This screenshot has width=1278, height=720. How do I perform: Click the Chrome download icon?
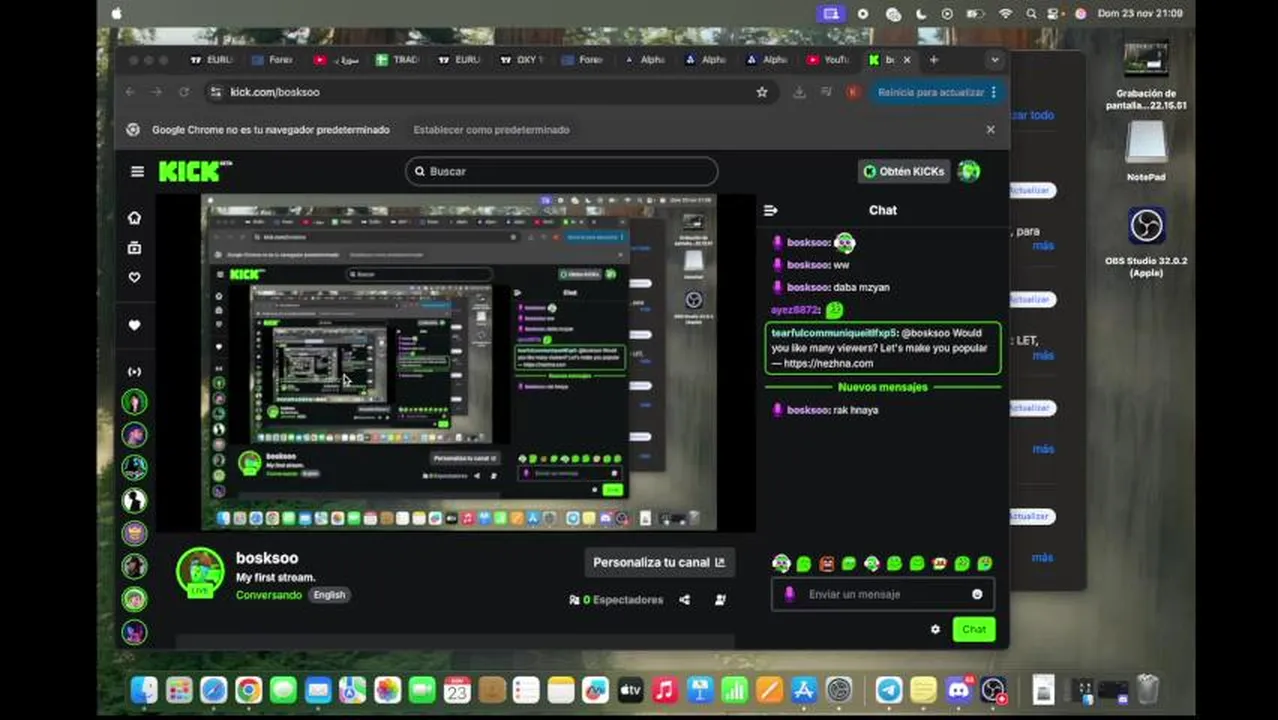(799, 92)
